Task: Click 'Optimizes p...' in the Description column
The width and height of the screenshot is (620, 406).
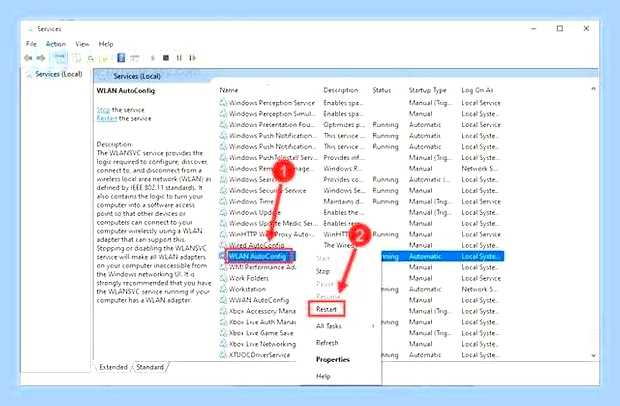Action: coord(344,125)
